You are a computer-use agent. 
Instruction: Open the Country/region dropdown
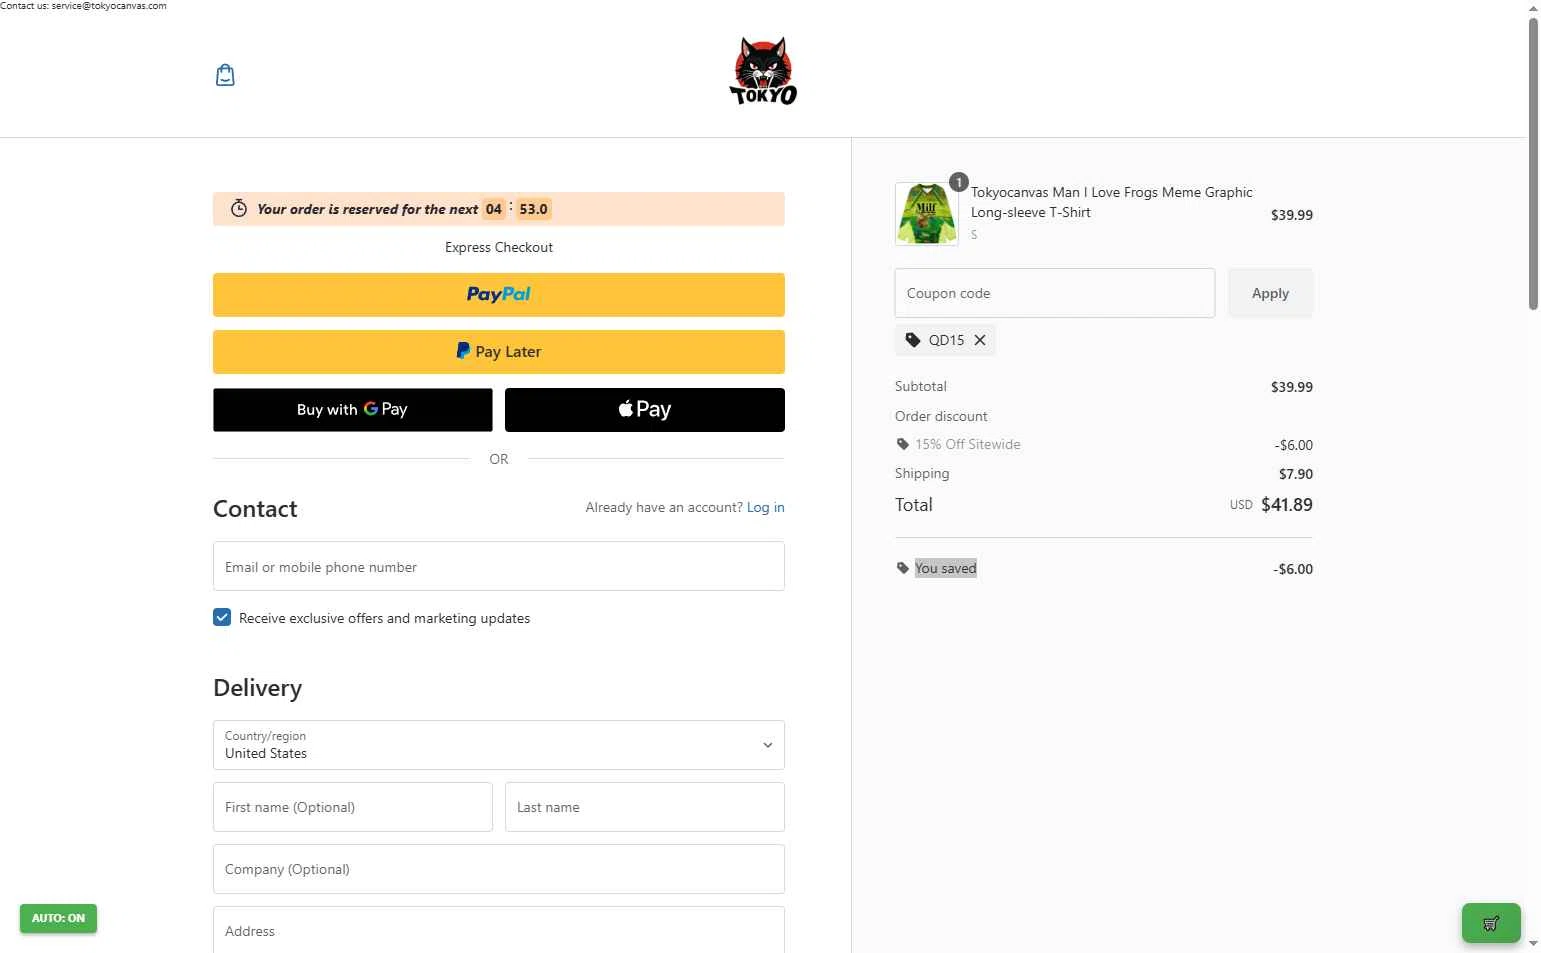(499, 745)
